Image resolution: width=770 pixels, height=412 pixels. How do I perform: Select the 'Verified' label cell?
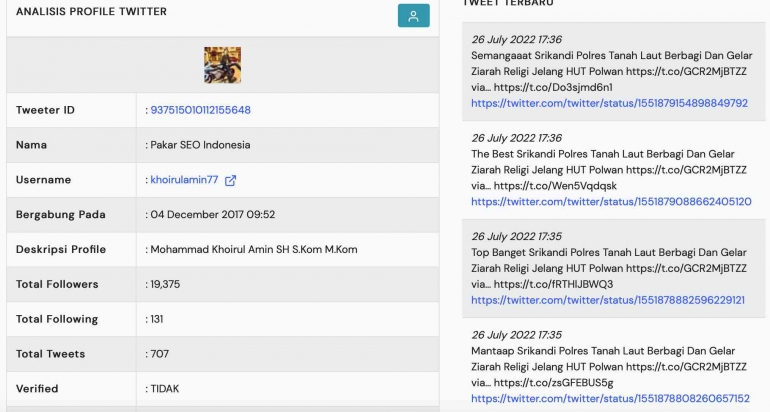72,389
